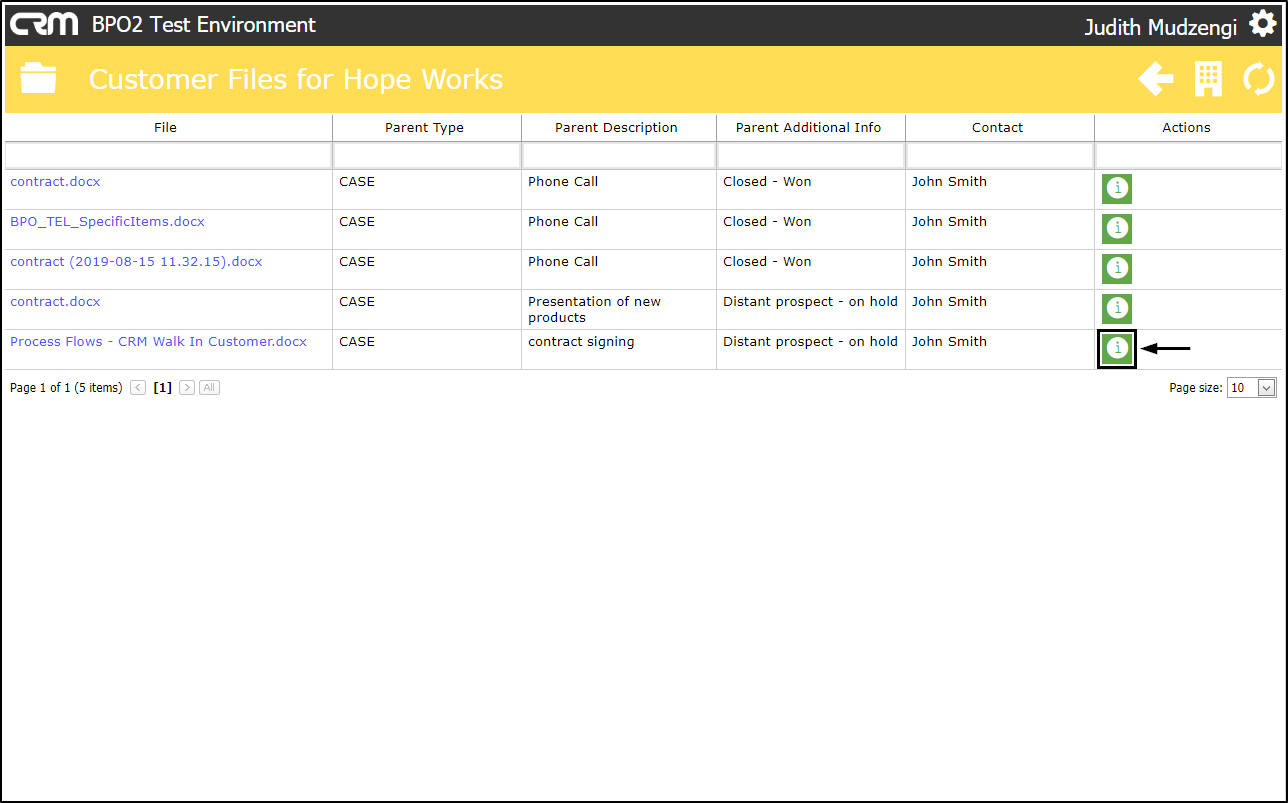This screenshot has width=1288, height=803.
Task: Click the Actions column header
Action: [1187, 128]
